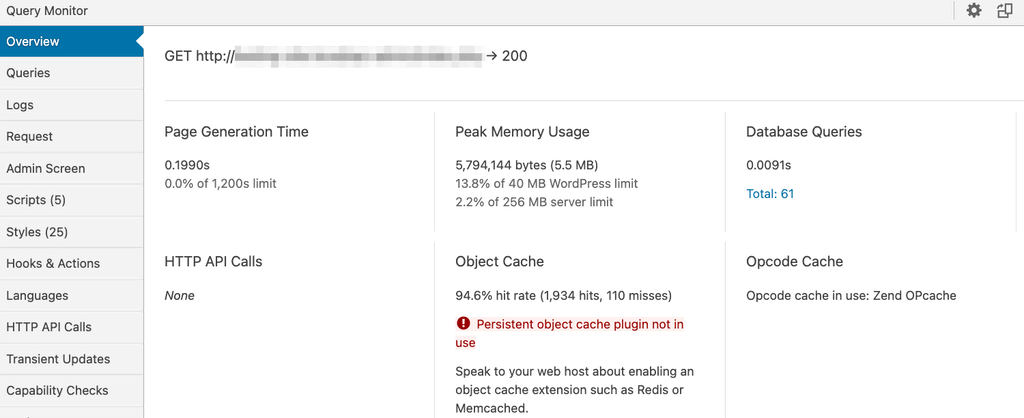
Task: Click the panel dock position icon
Action: (x=1004, y=11)
